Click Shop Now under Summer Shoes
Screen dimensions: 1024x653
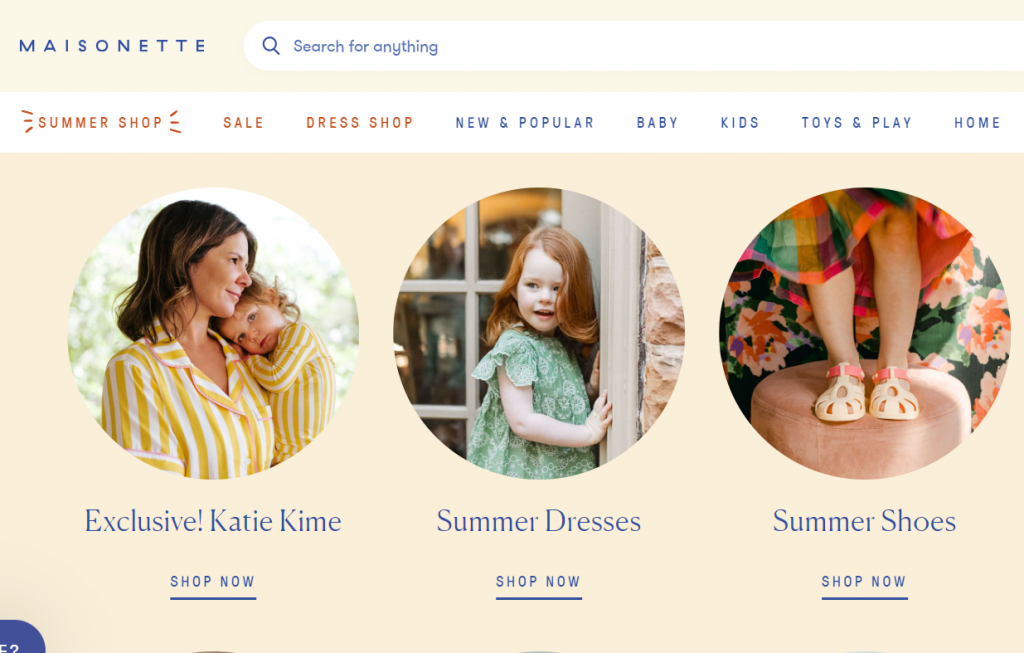pyautogui.click(x=864, y=582)
